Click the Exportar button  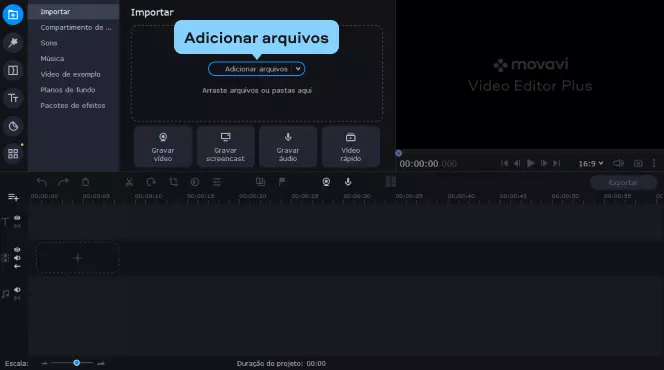click(623, 182)
